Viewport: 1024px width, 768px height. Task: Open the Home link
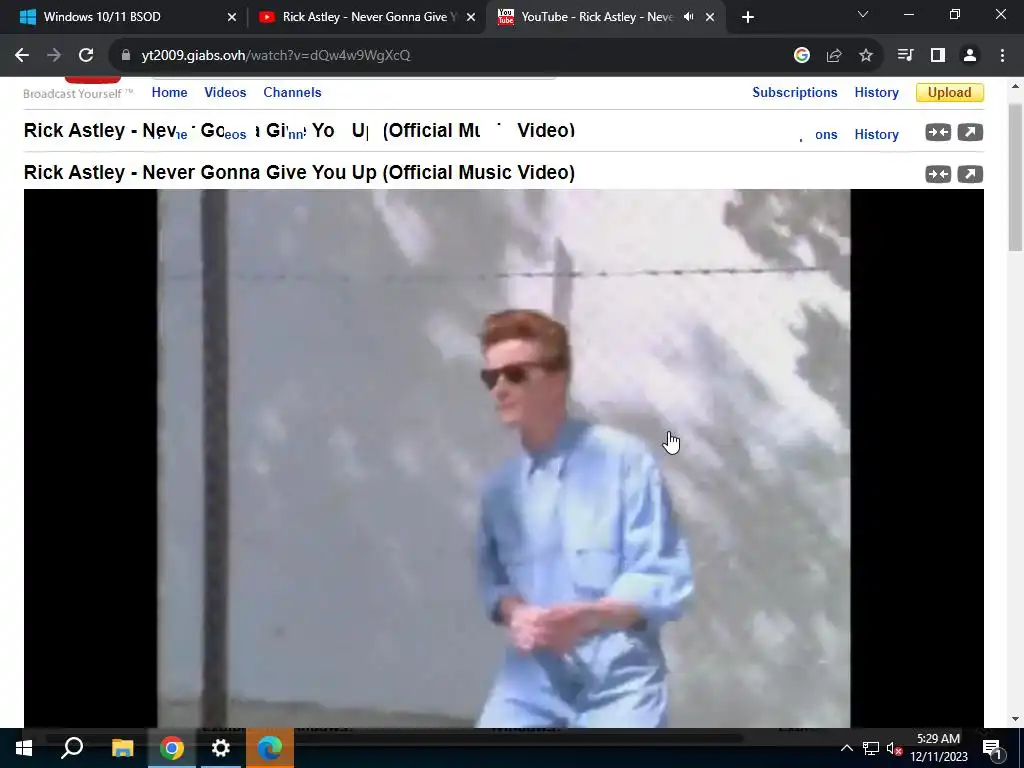[x=169, y=93]
